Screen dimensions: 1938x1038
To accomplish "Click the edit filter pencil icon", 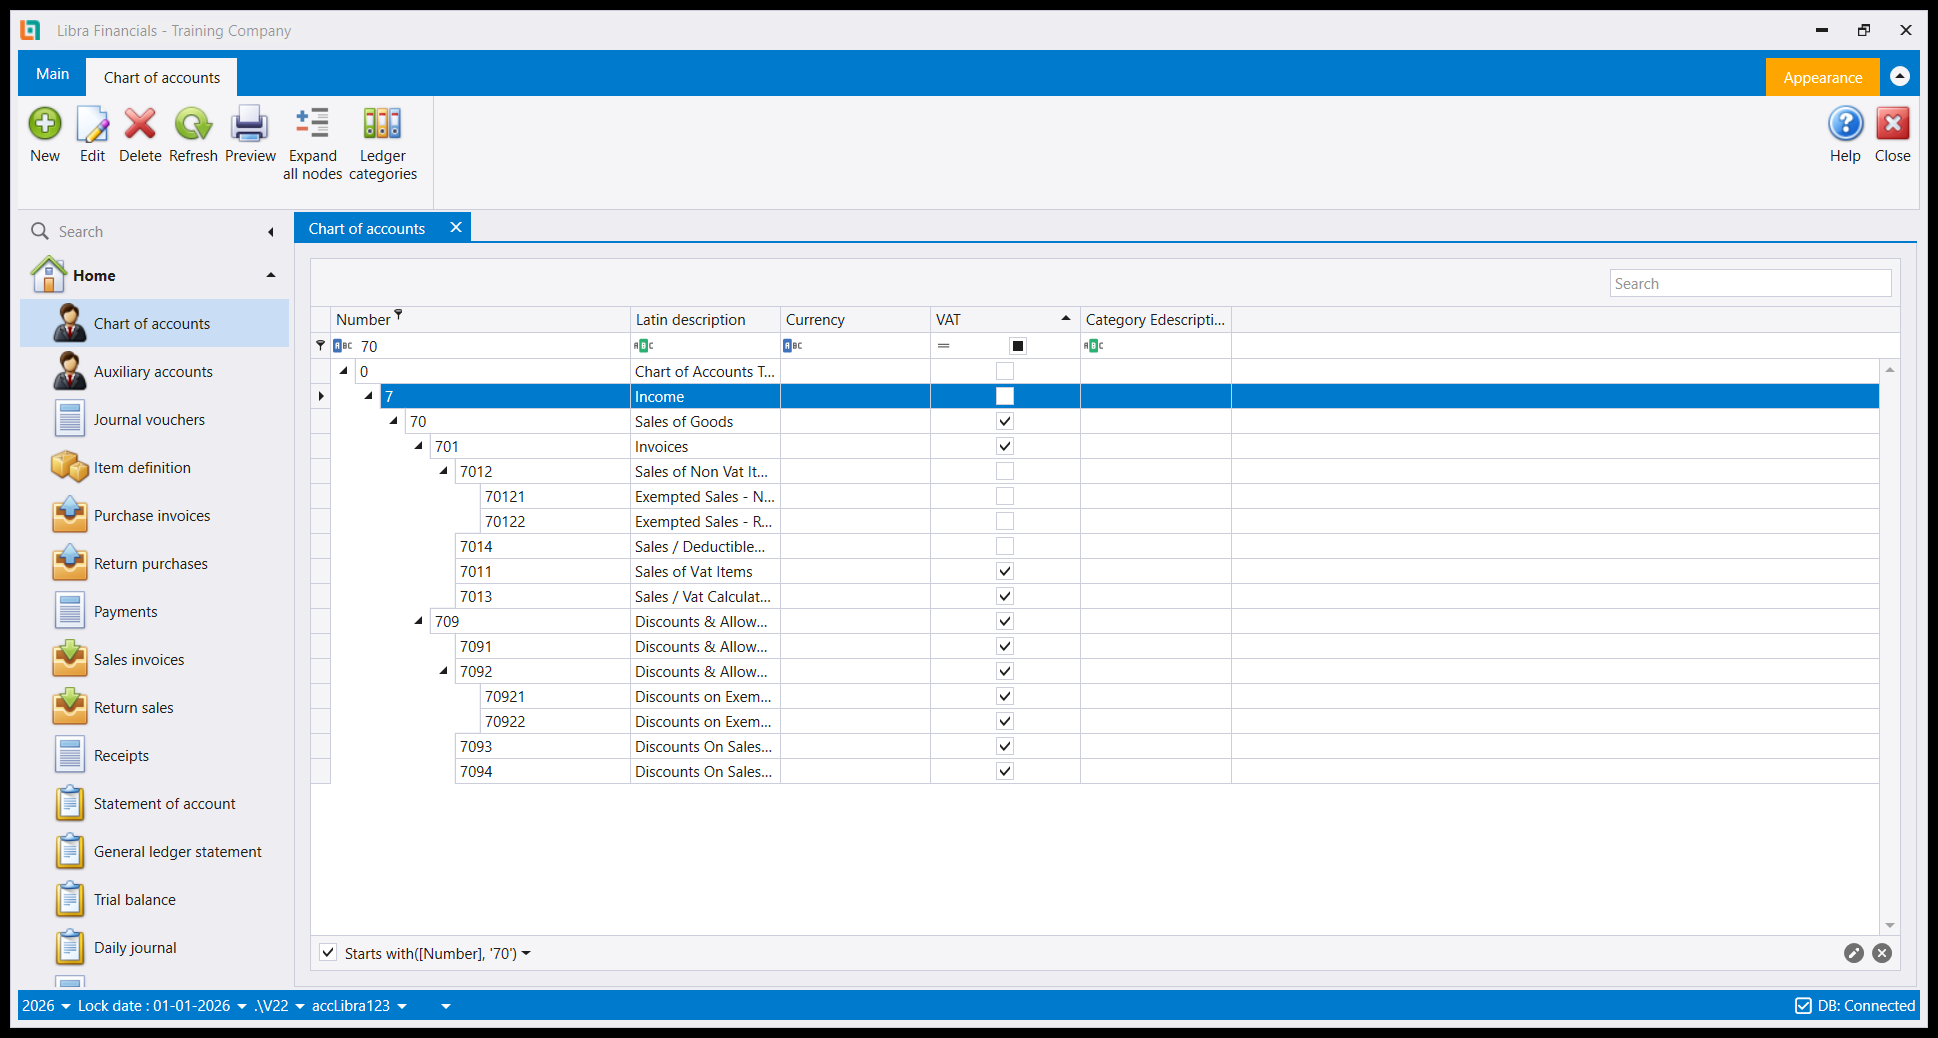I will (1854, 953).
